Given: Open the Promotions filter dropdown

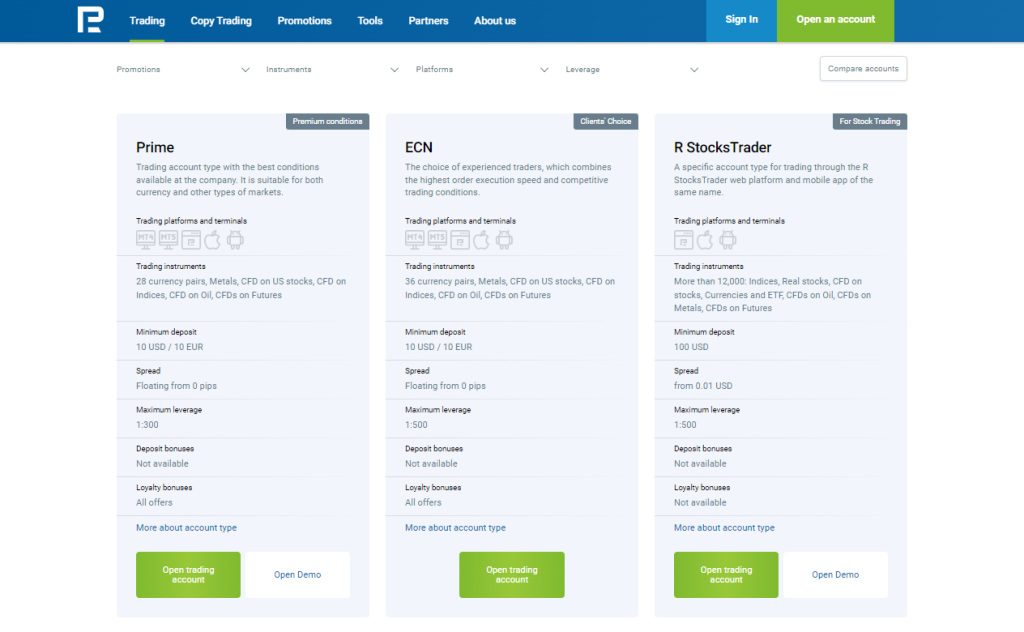Looking at the screenshot, I should pos(181,70).
